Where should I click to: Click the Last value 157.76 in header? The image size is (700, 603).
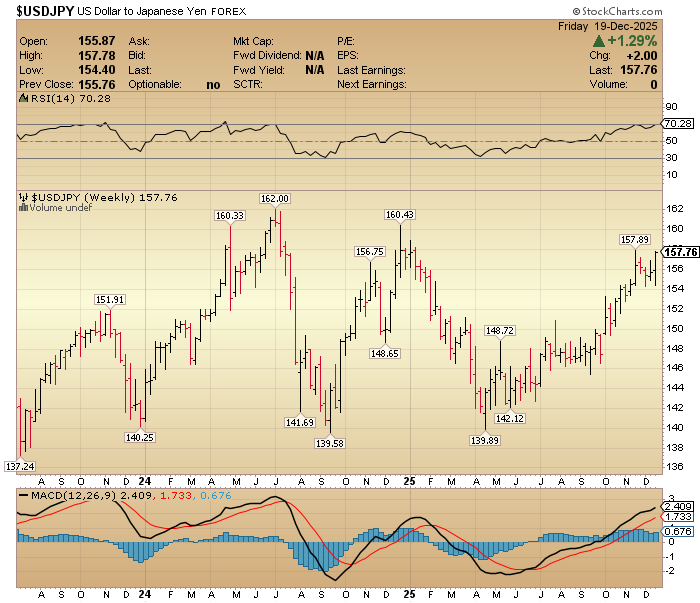tap(639, 70)
